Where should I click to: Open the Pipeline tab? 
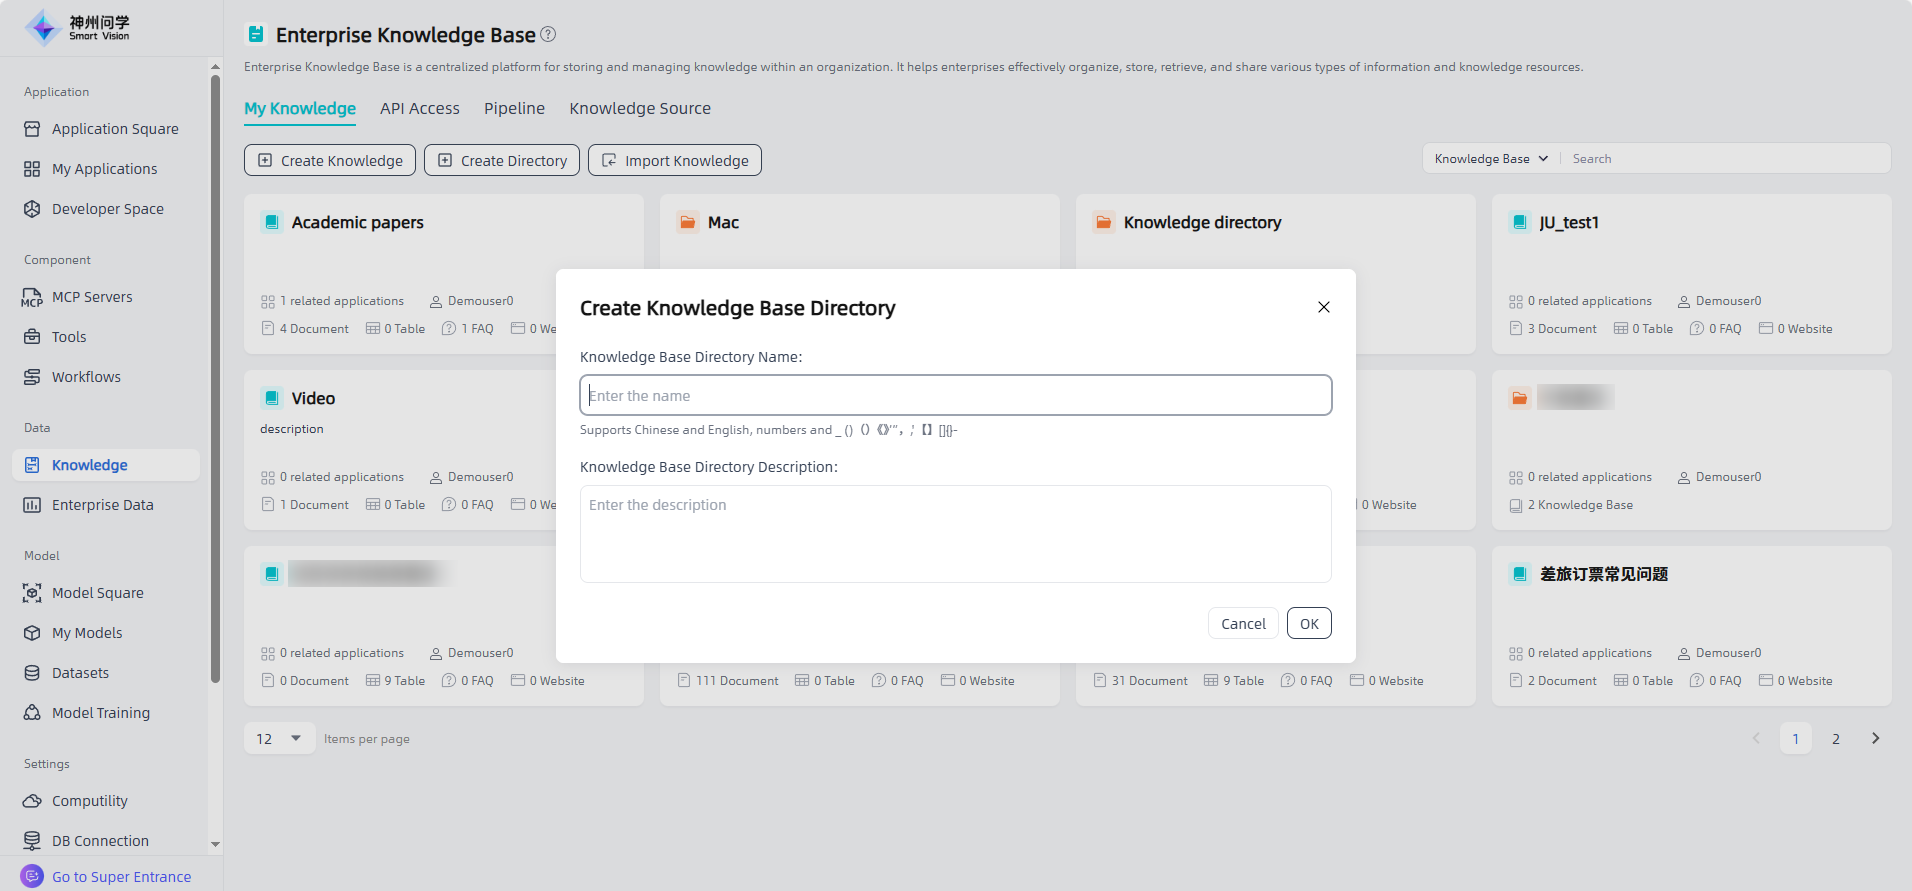514,108
